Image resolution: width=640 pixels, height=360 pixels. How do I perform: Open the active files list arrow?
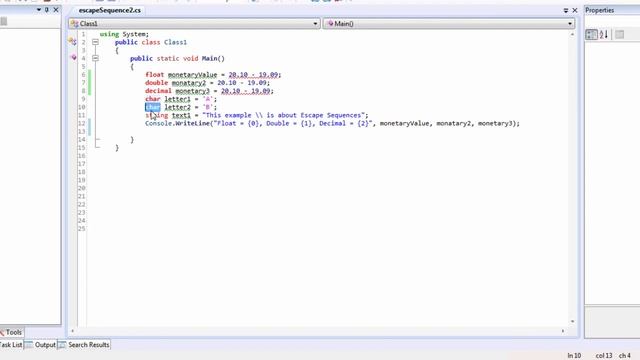(x=566, y=11)
